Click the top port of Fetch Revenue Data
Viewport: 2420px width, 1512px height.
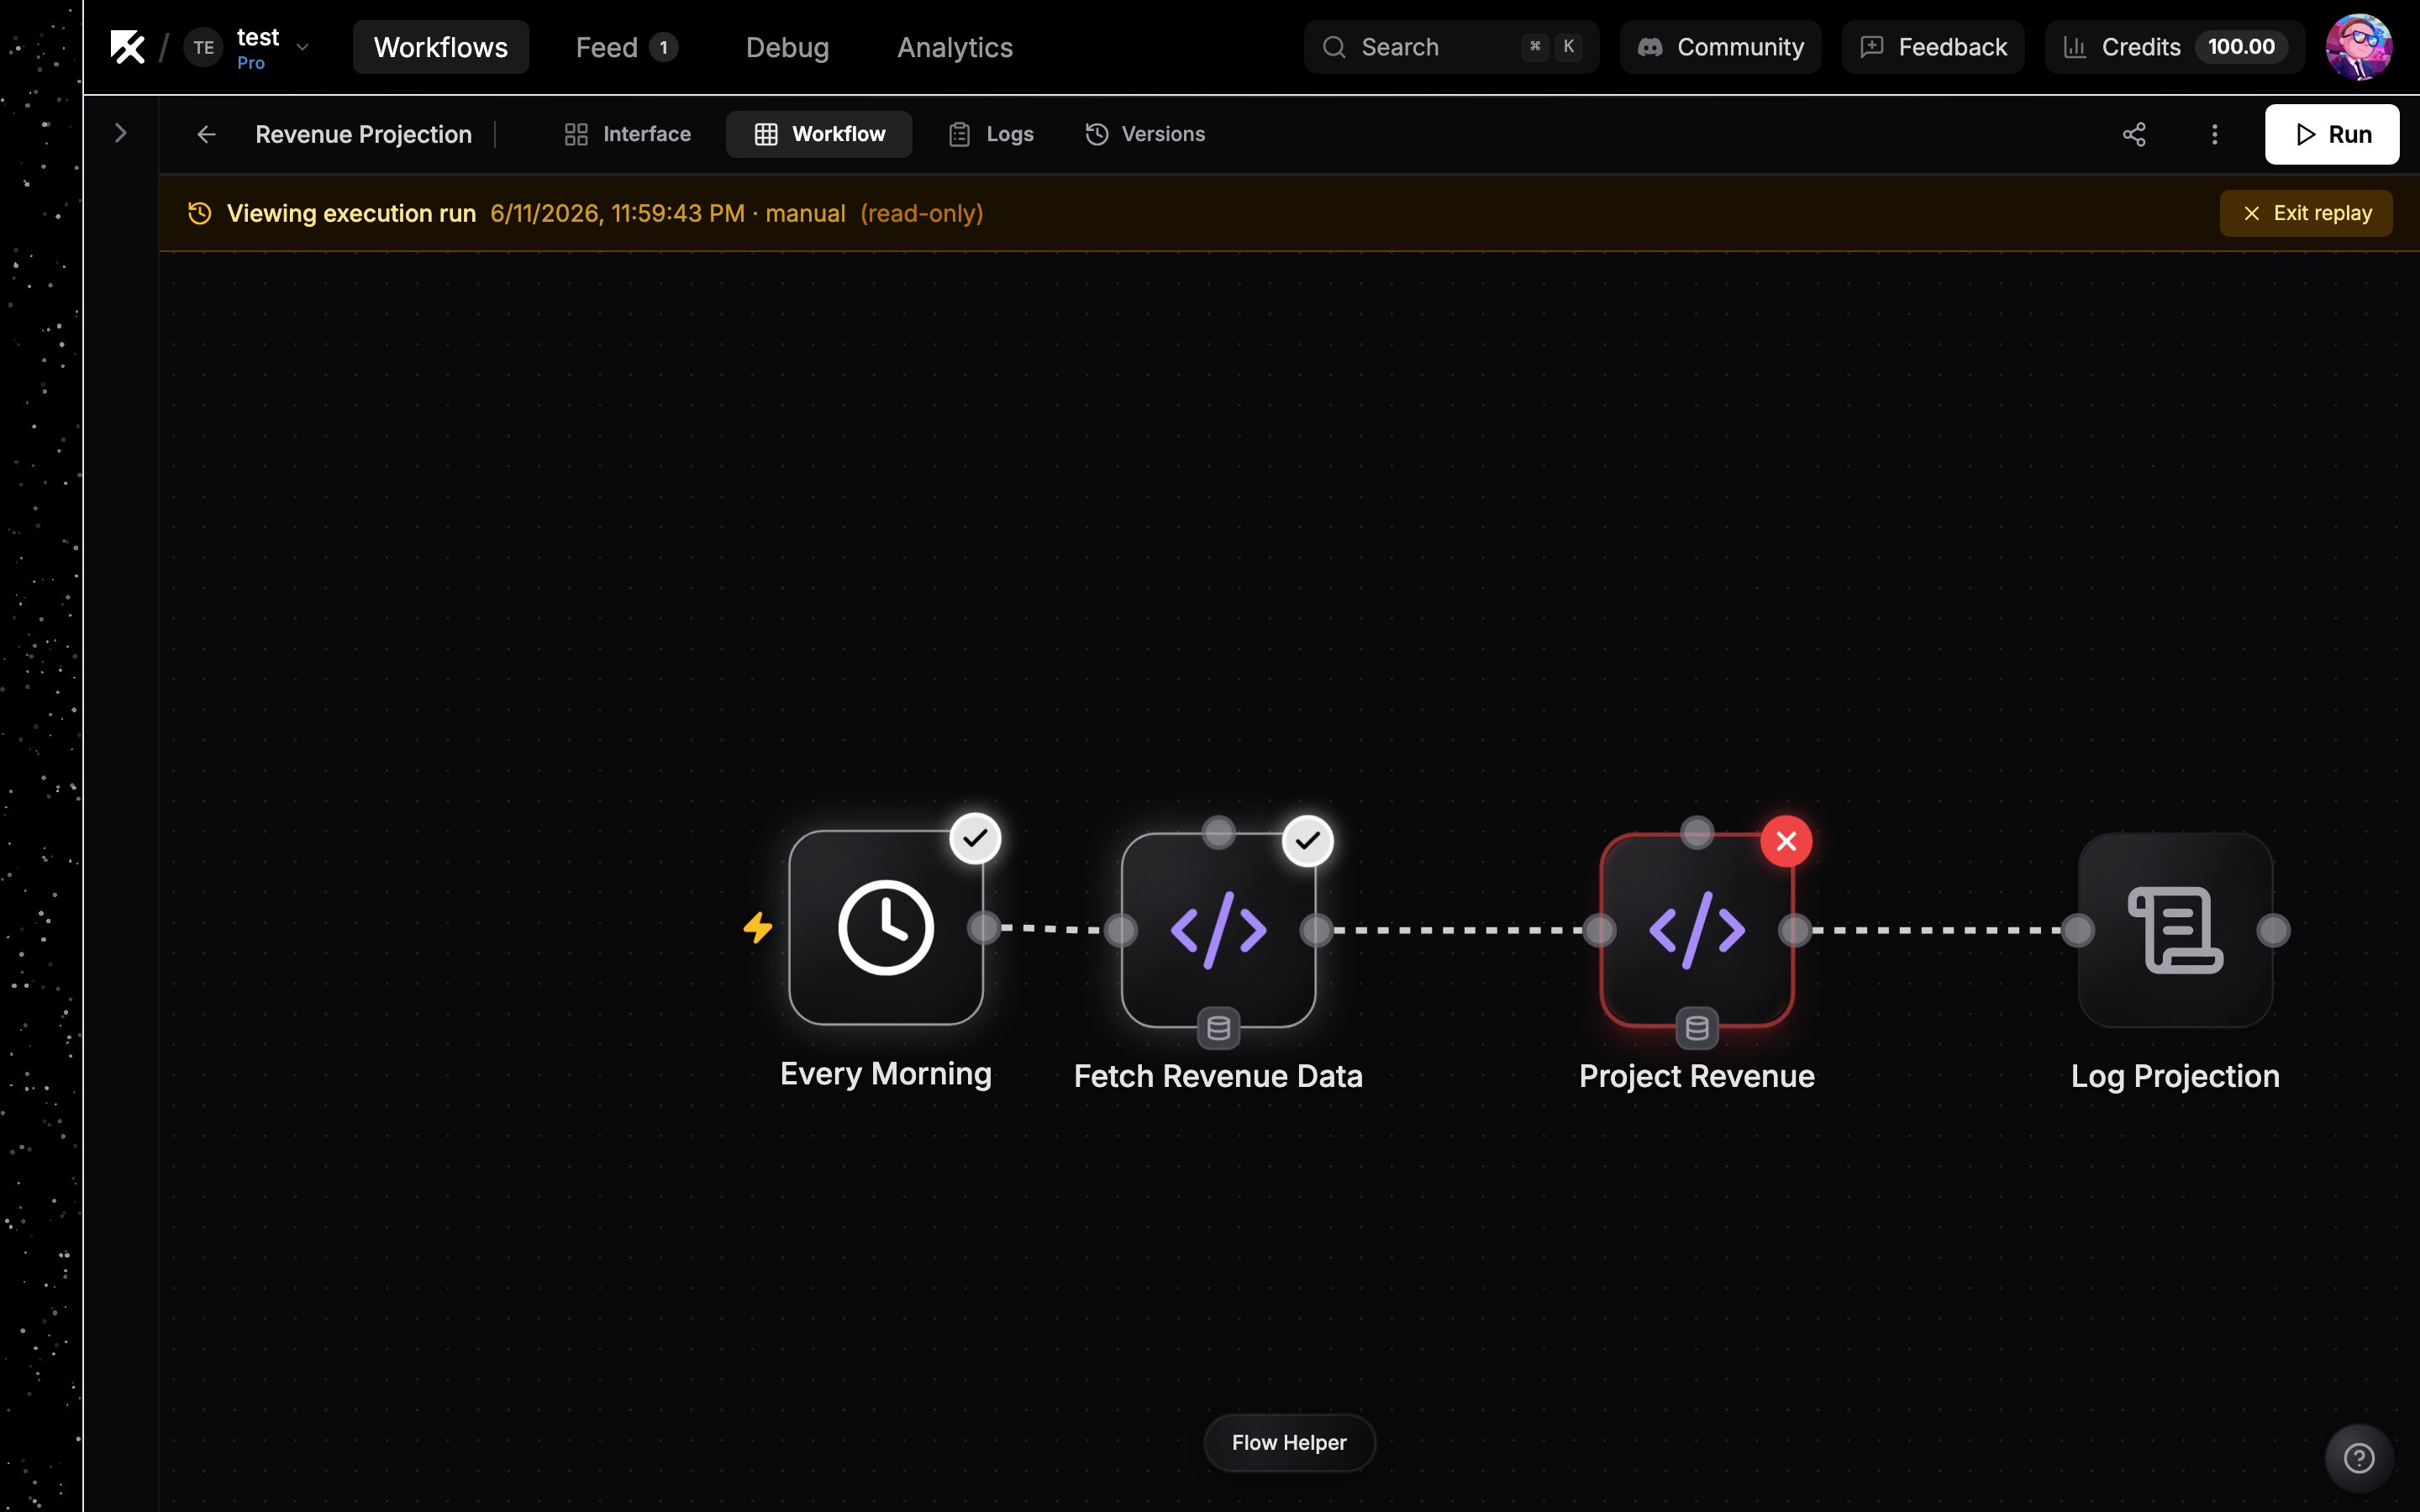pos(1218,832)
